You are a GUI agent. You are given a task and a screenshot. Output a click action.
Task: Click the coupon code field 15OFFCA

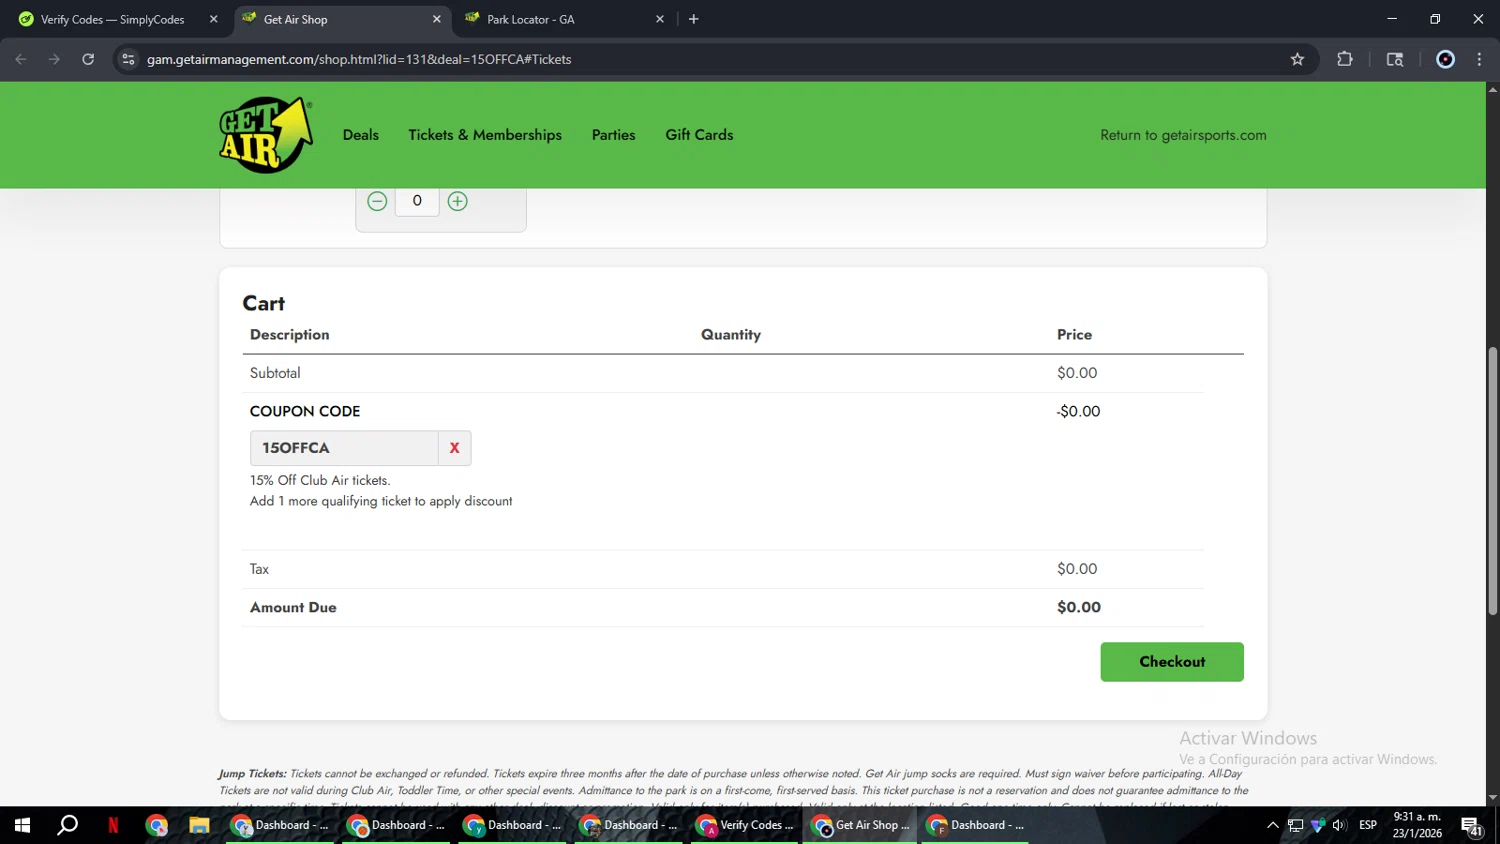pos(344,448)
